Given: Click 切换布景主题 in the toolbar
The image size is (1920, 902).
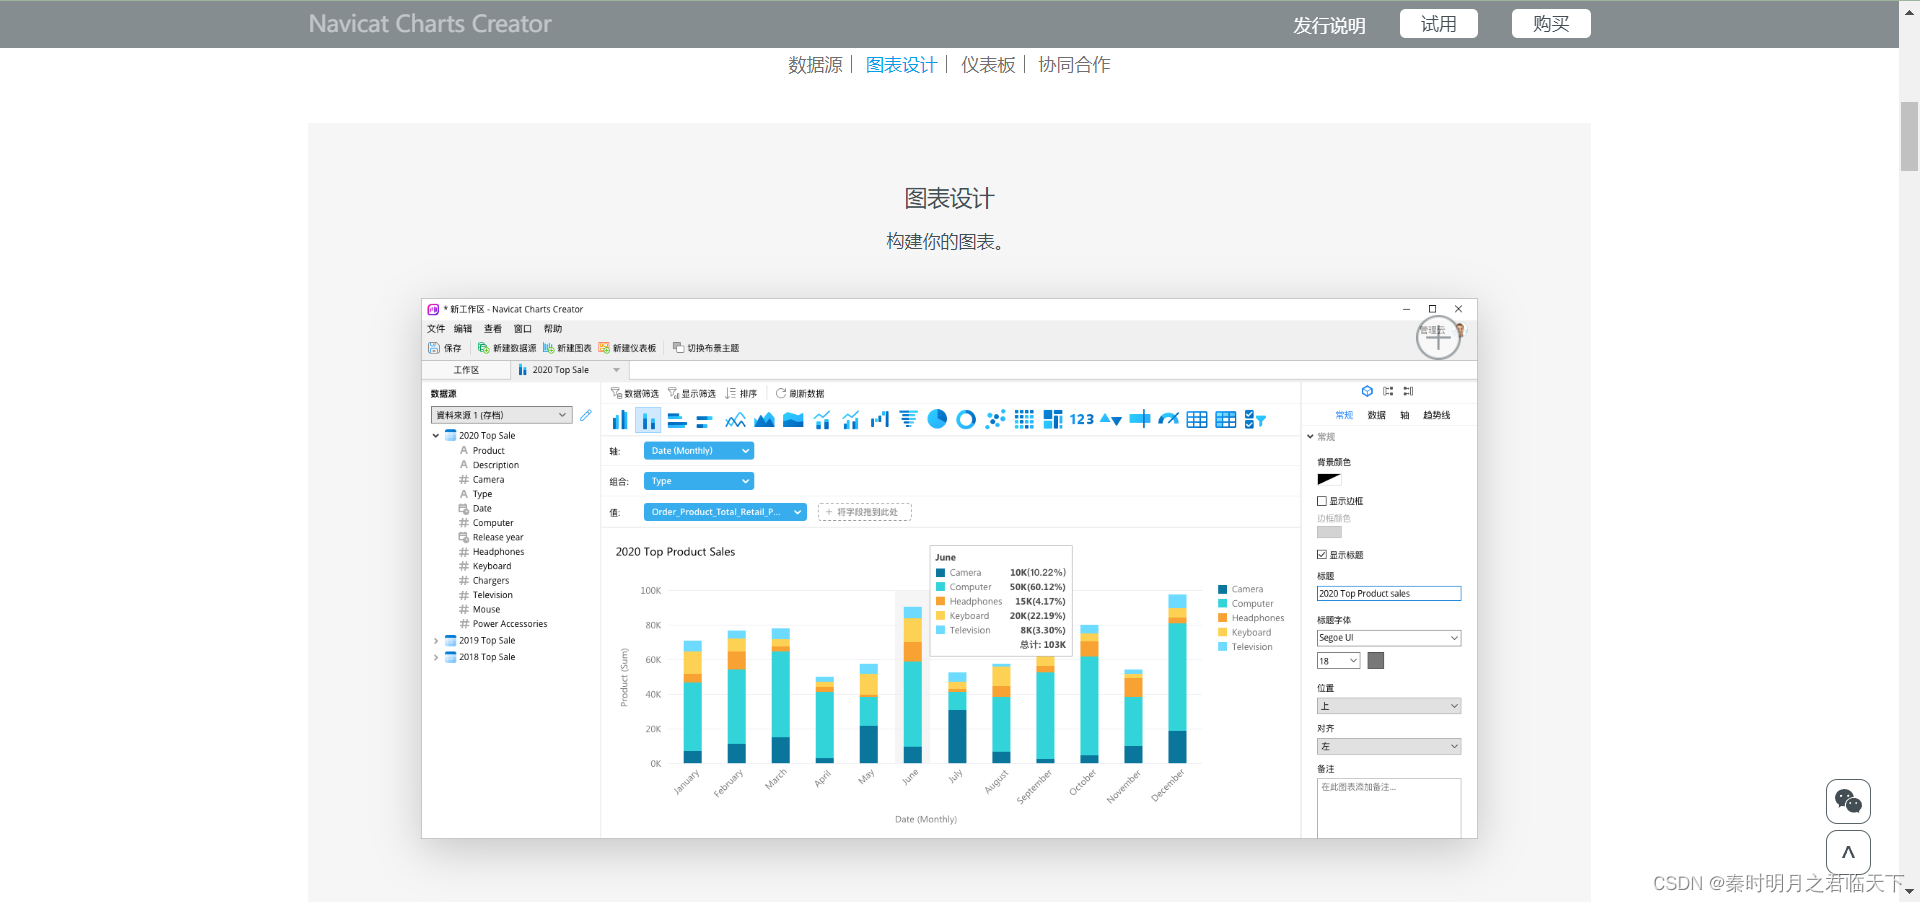Looking at the screenshot, I should tap(706, 348).
